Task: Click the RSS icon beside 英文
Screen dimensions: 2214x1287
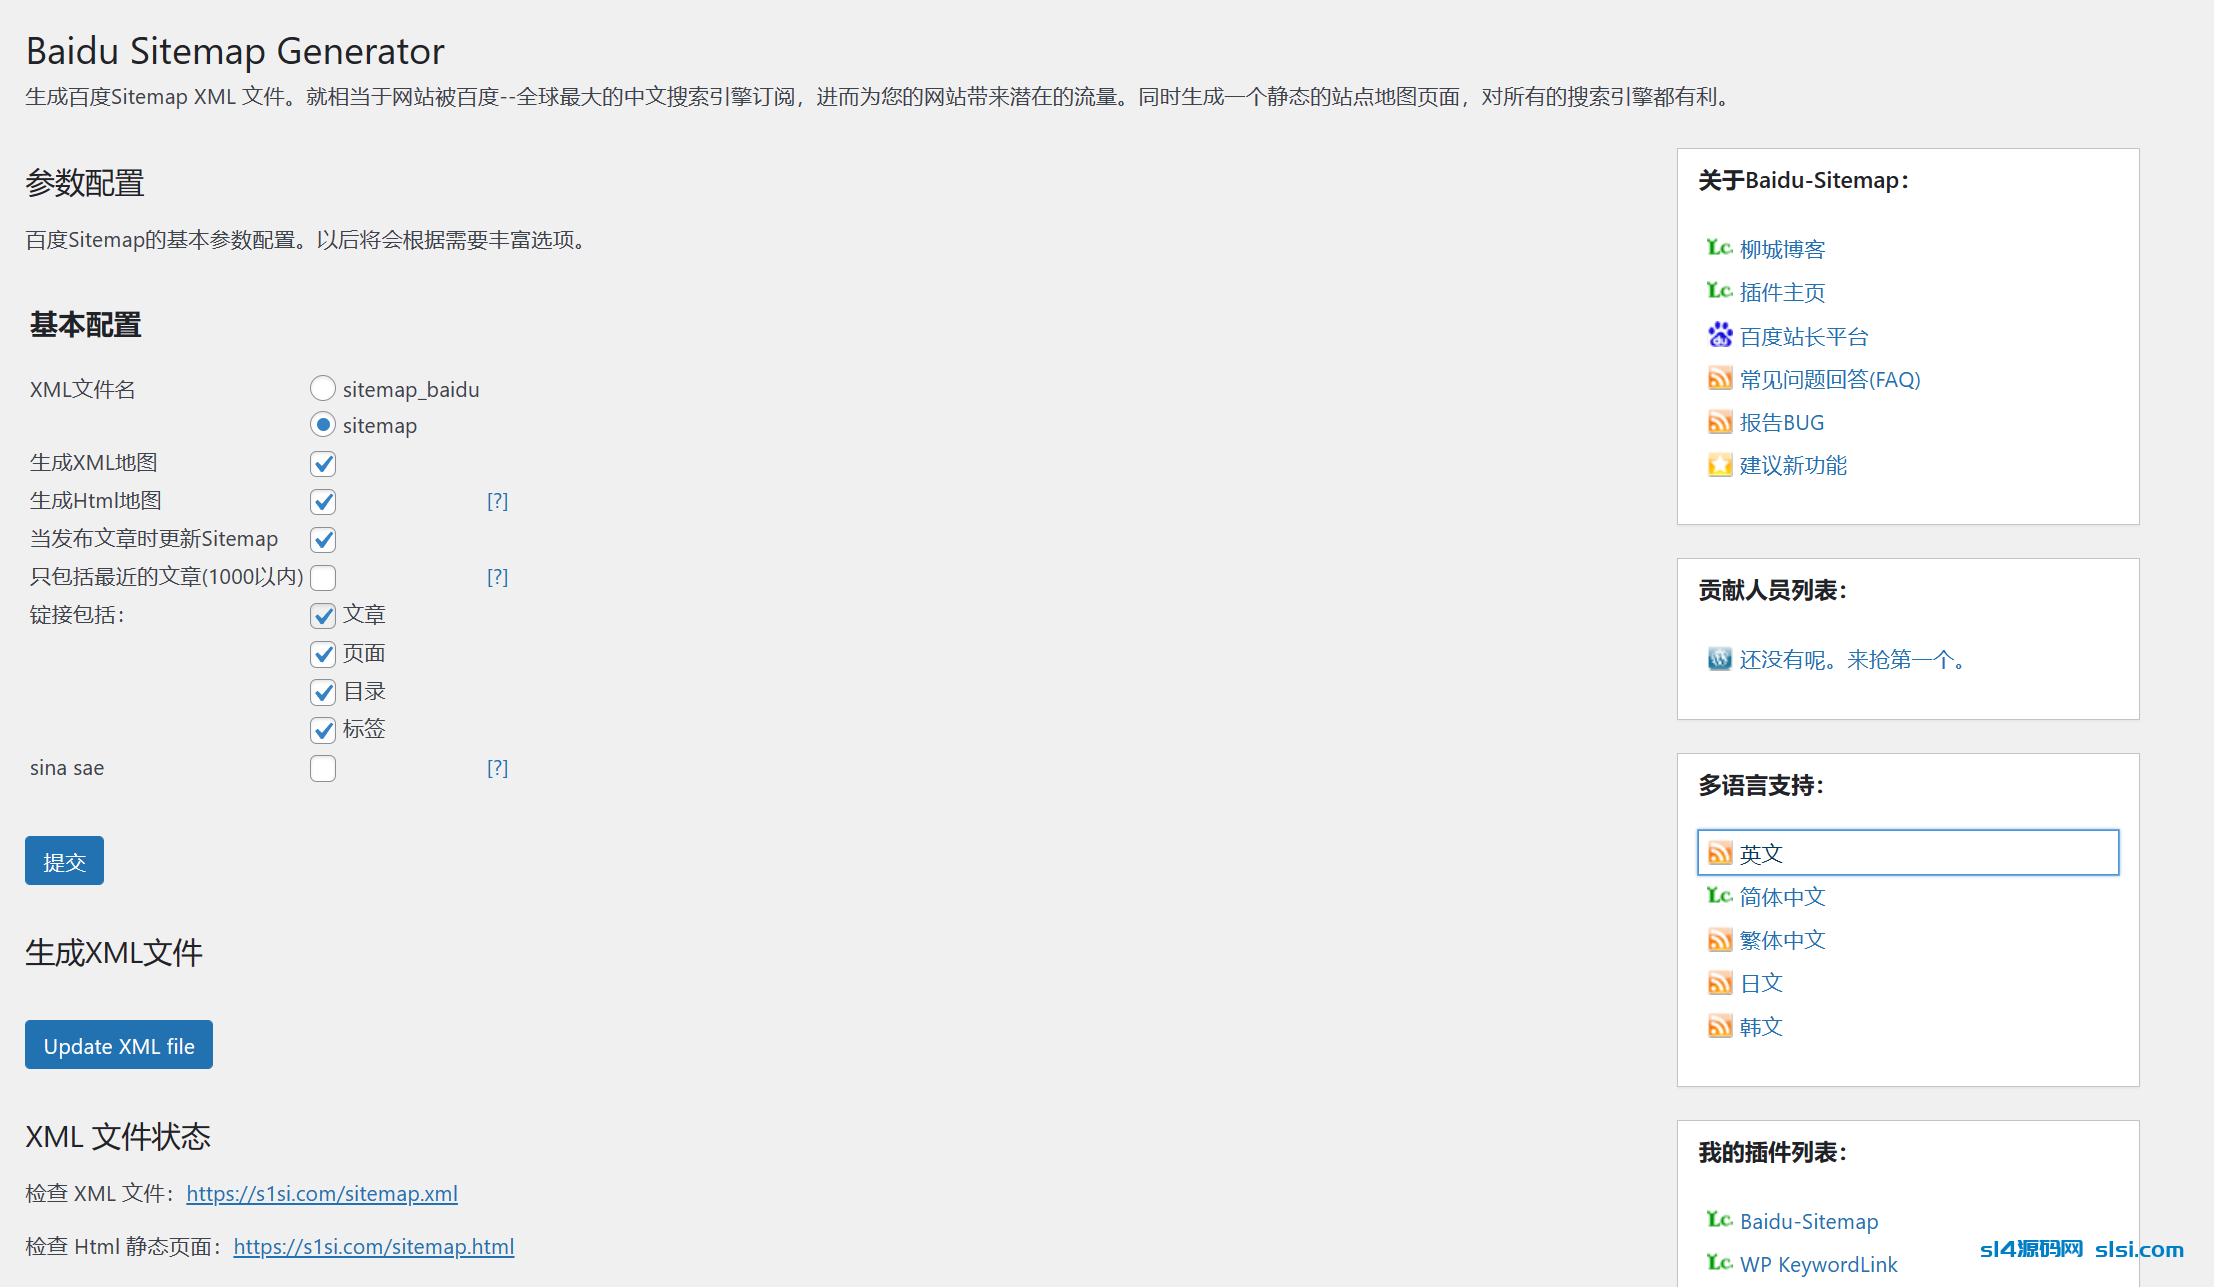Action: click(1719, 853)
